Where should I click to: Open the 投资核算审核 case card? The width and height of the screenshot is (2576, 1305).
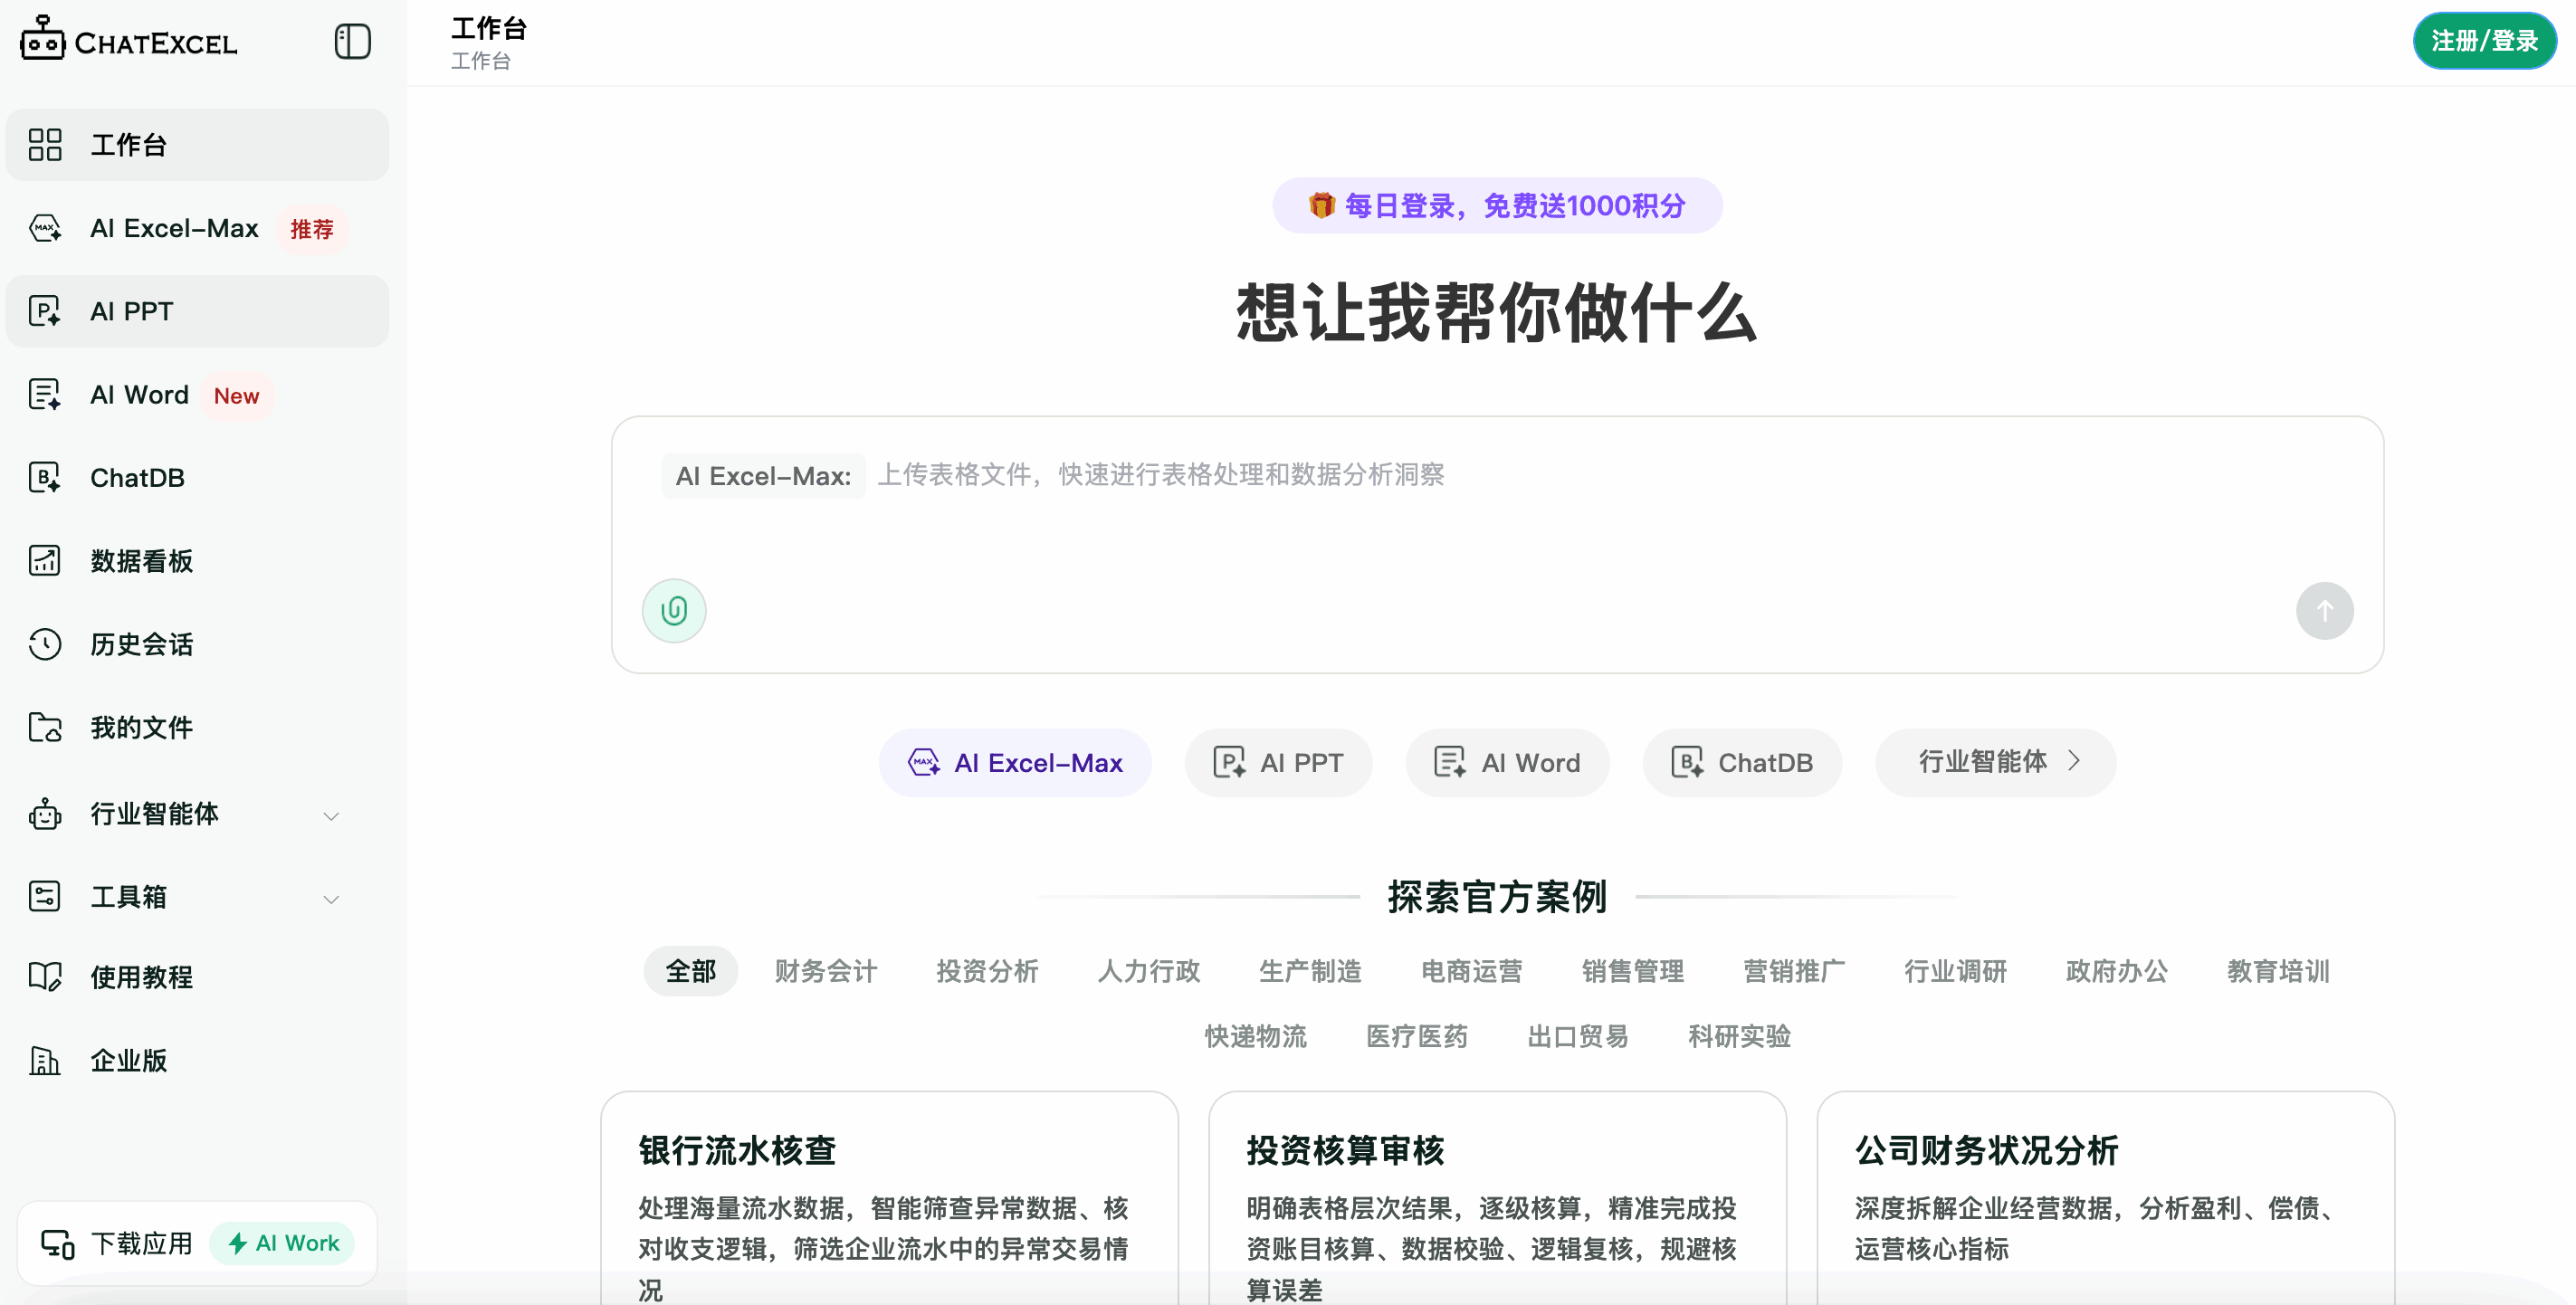(1497, 1198)
